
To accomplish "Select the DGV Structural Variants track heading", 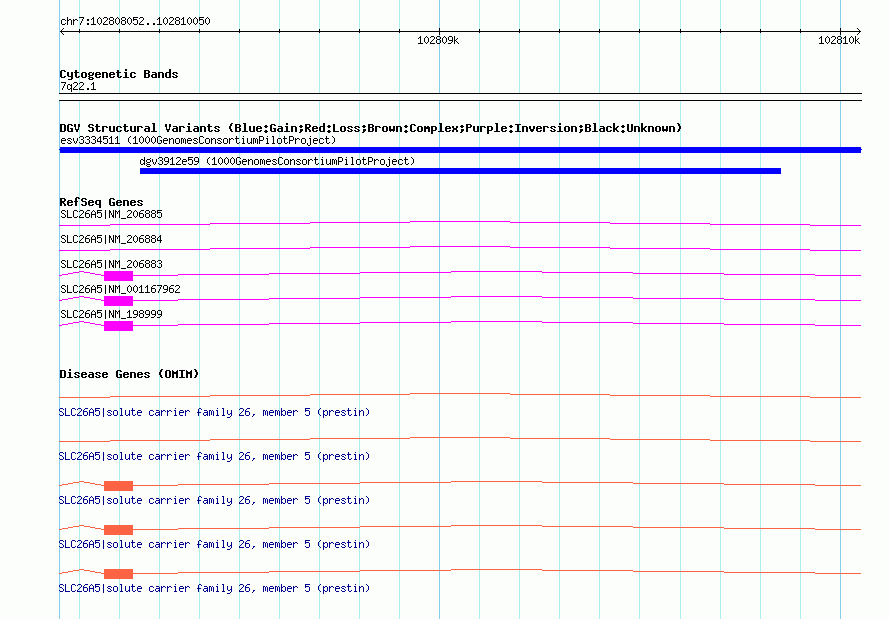I will 371,128.
